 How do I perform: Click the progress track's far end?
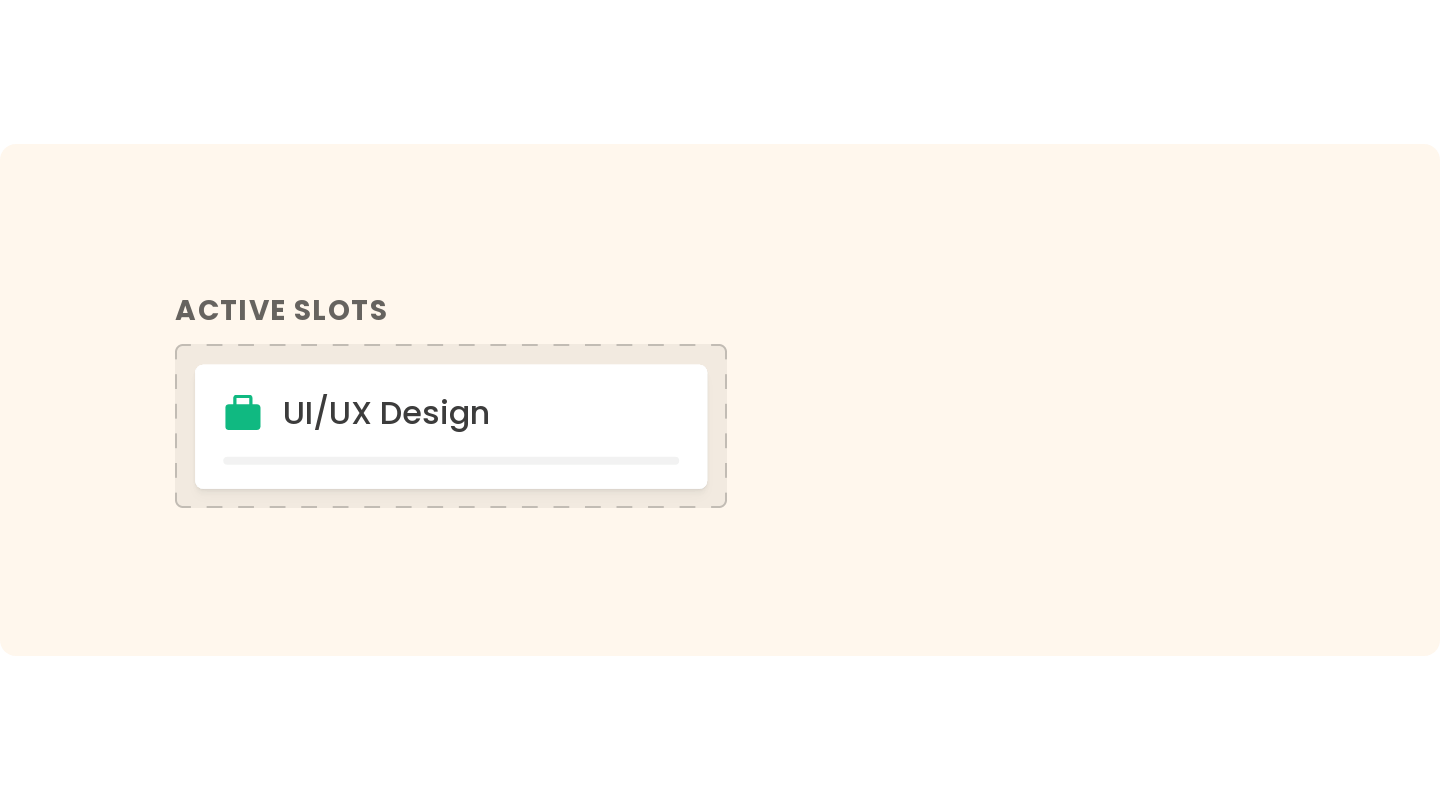click(675, 461)
